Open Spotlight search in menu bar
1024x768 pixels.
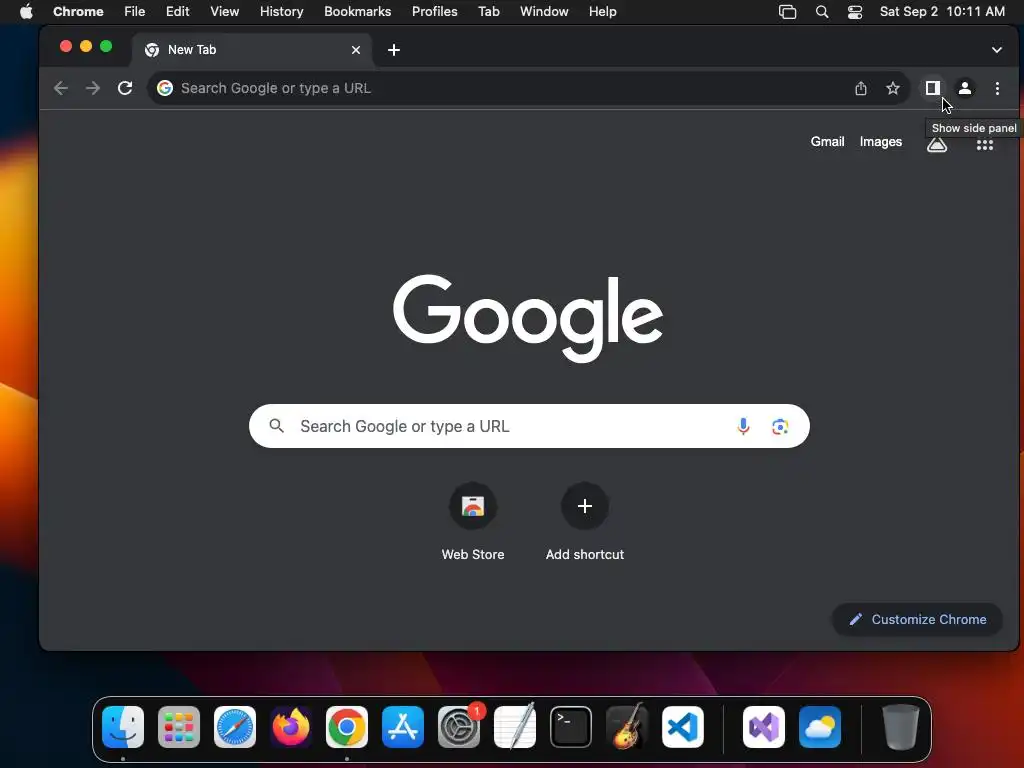tap(822, 12)
